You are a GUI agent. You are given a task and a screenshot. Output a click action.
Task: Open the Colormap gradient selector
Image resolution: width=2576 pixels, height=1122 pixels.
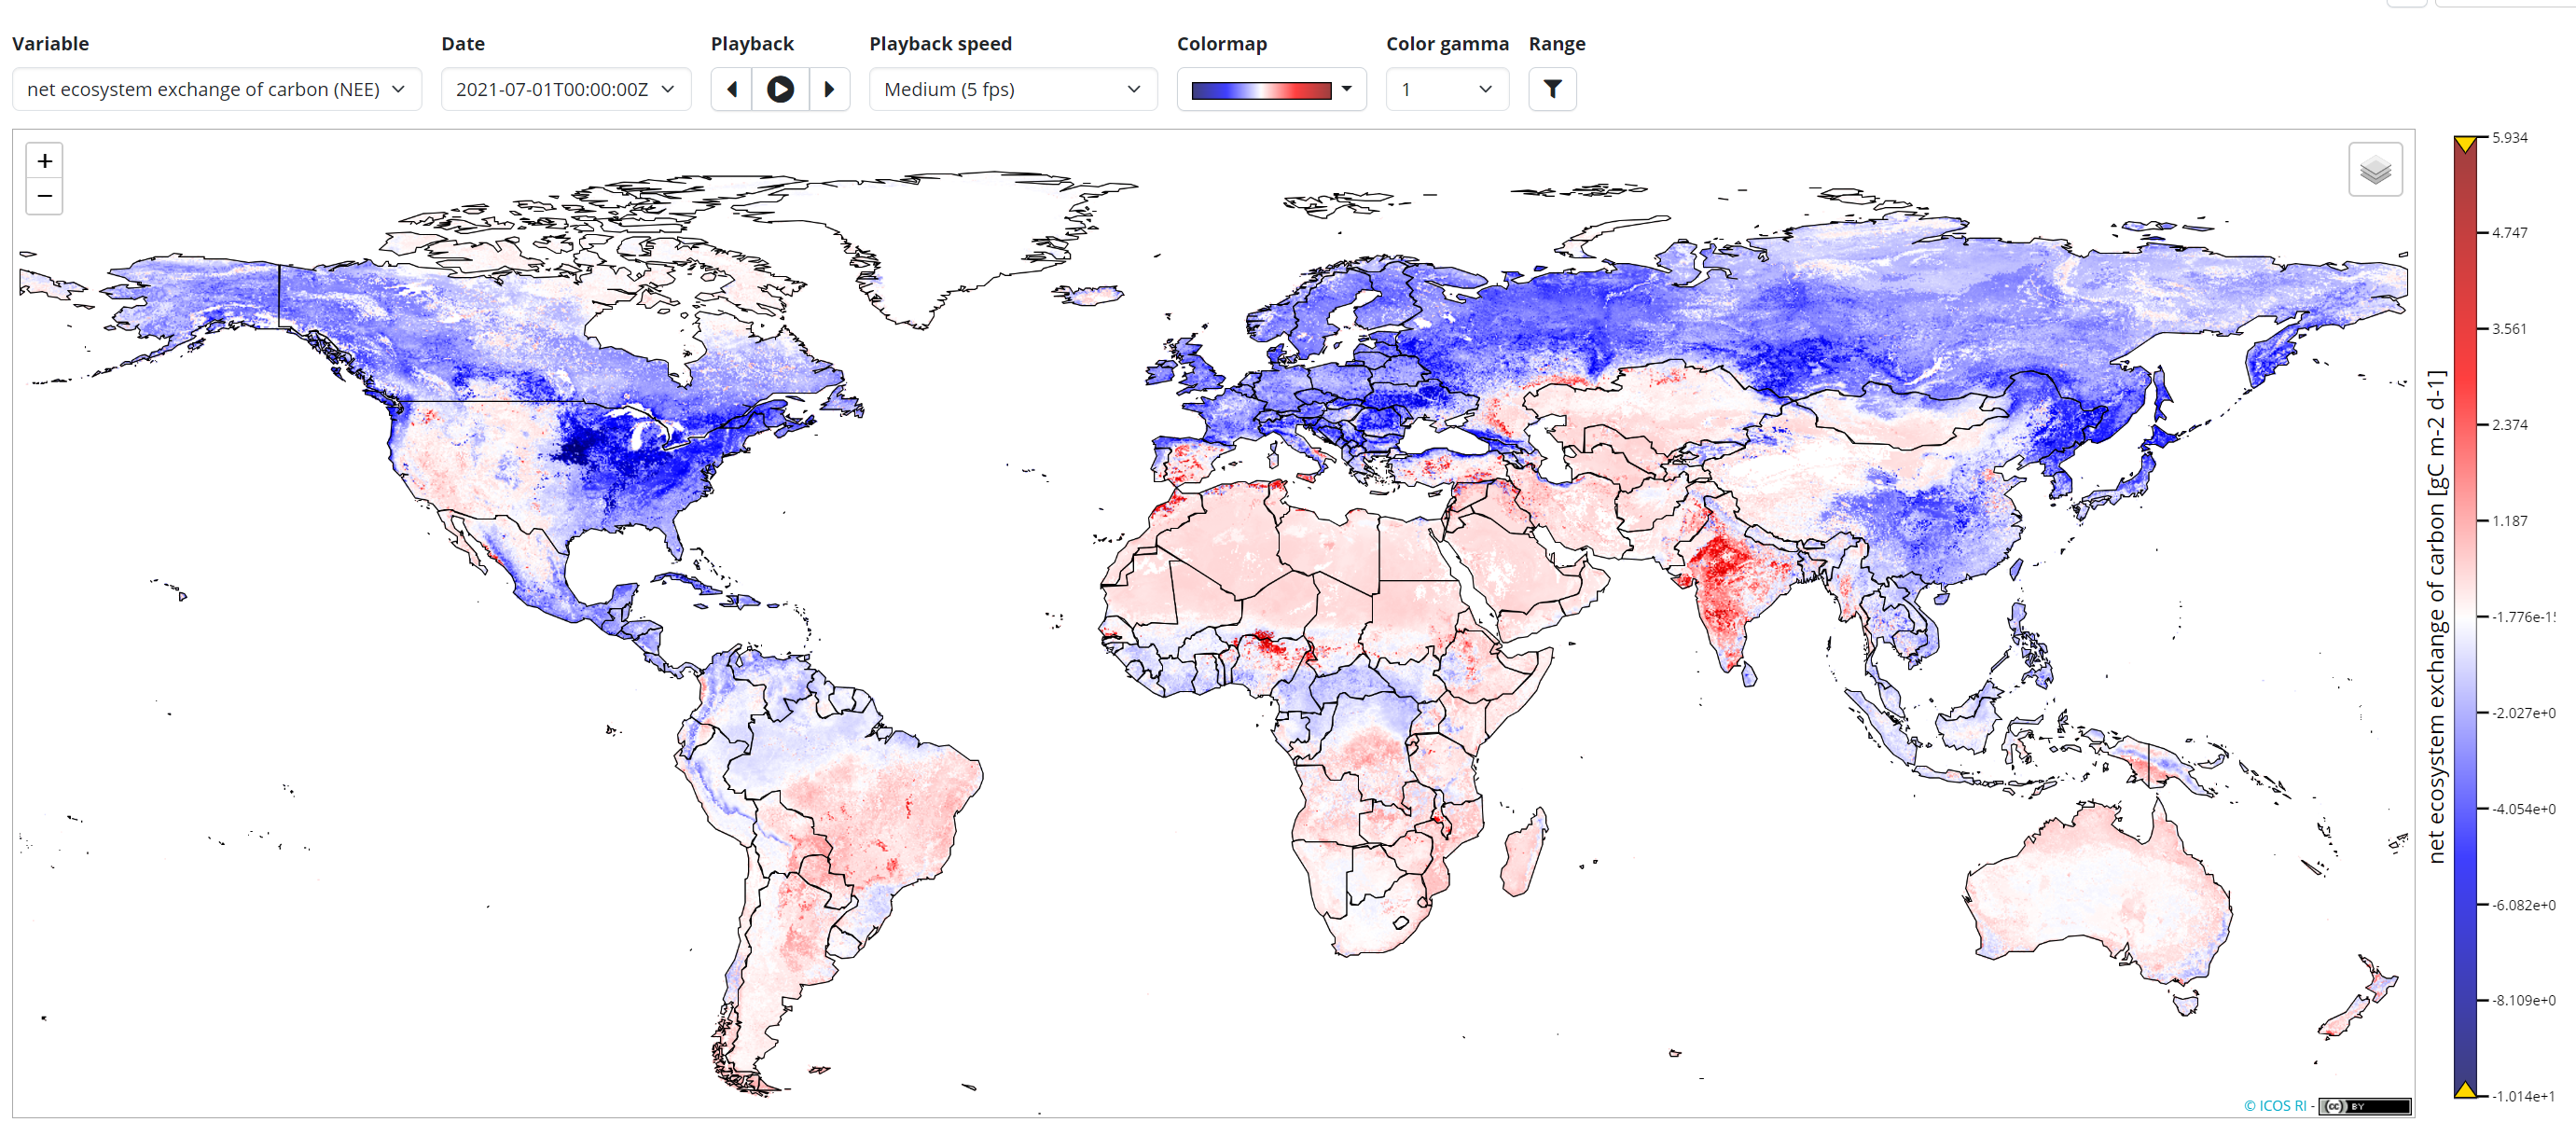[1270, 89]
